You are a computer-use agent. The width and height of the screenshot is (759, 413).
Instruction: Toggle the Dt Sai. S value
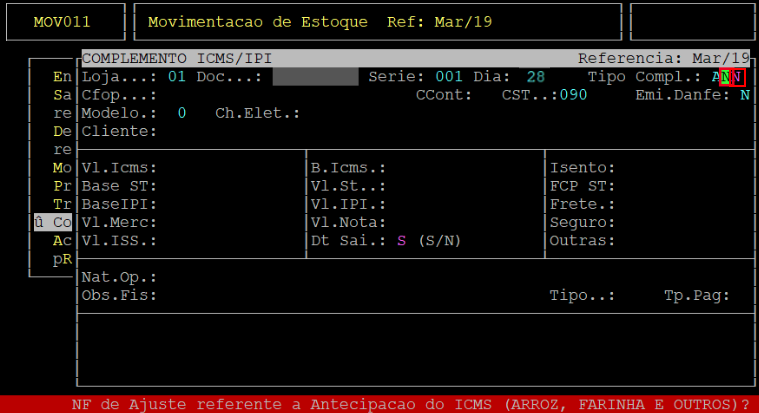pyautogui.click(x=401, y=241)
